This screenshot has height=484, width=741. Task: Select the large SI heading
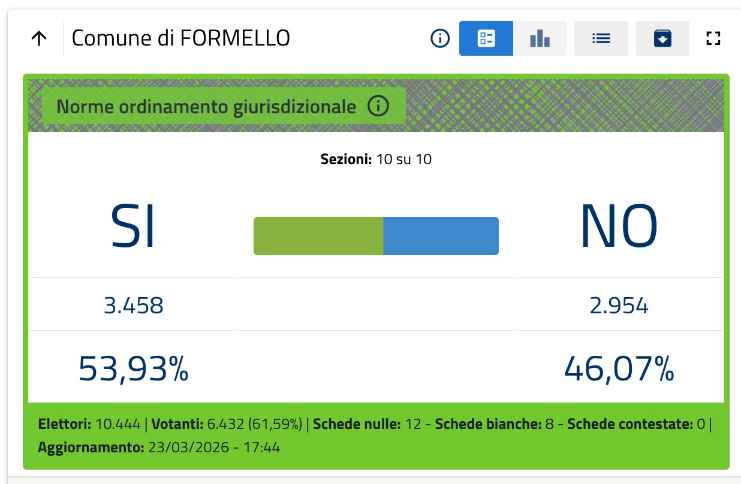[x=133, y=227]
